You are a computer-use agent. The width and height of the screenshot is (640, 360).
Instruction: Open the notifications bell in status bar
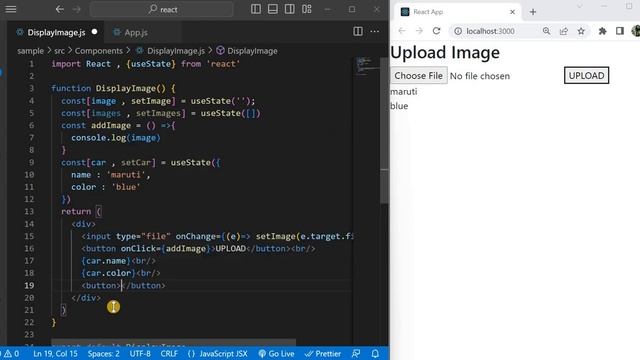(375, 353)
